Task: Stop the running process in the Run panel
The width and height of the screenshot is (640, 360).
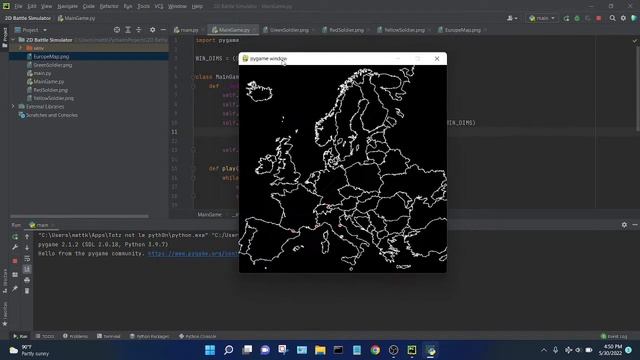Action: point(15,260)
